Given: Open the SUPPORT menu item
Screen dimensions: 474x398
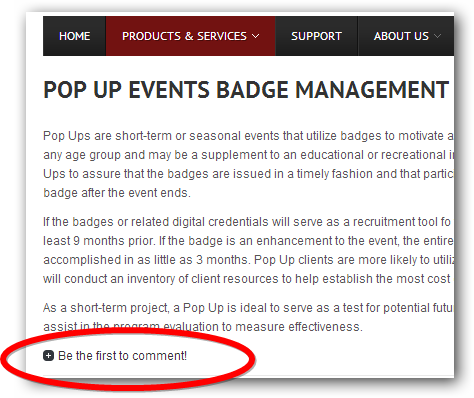Looking at the screenshot, I should [316, 36].
